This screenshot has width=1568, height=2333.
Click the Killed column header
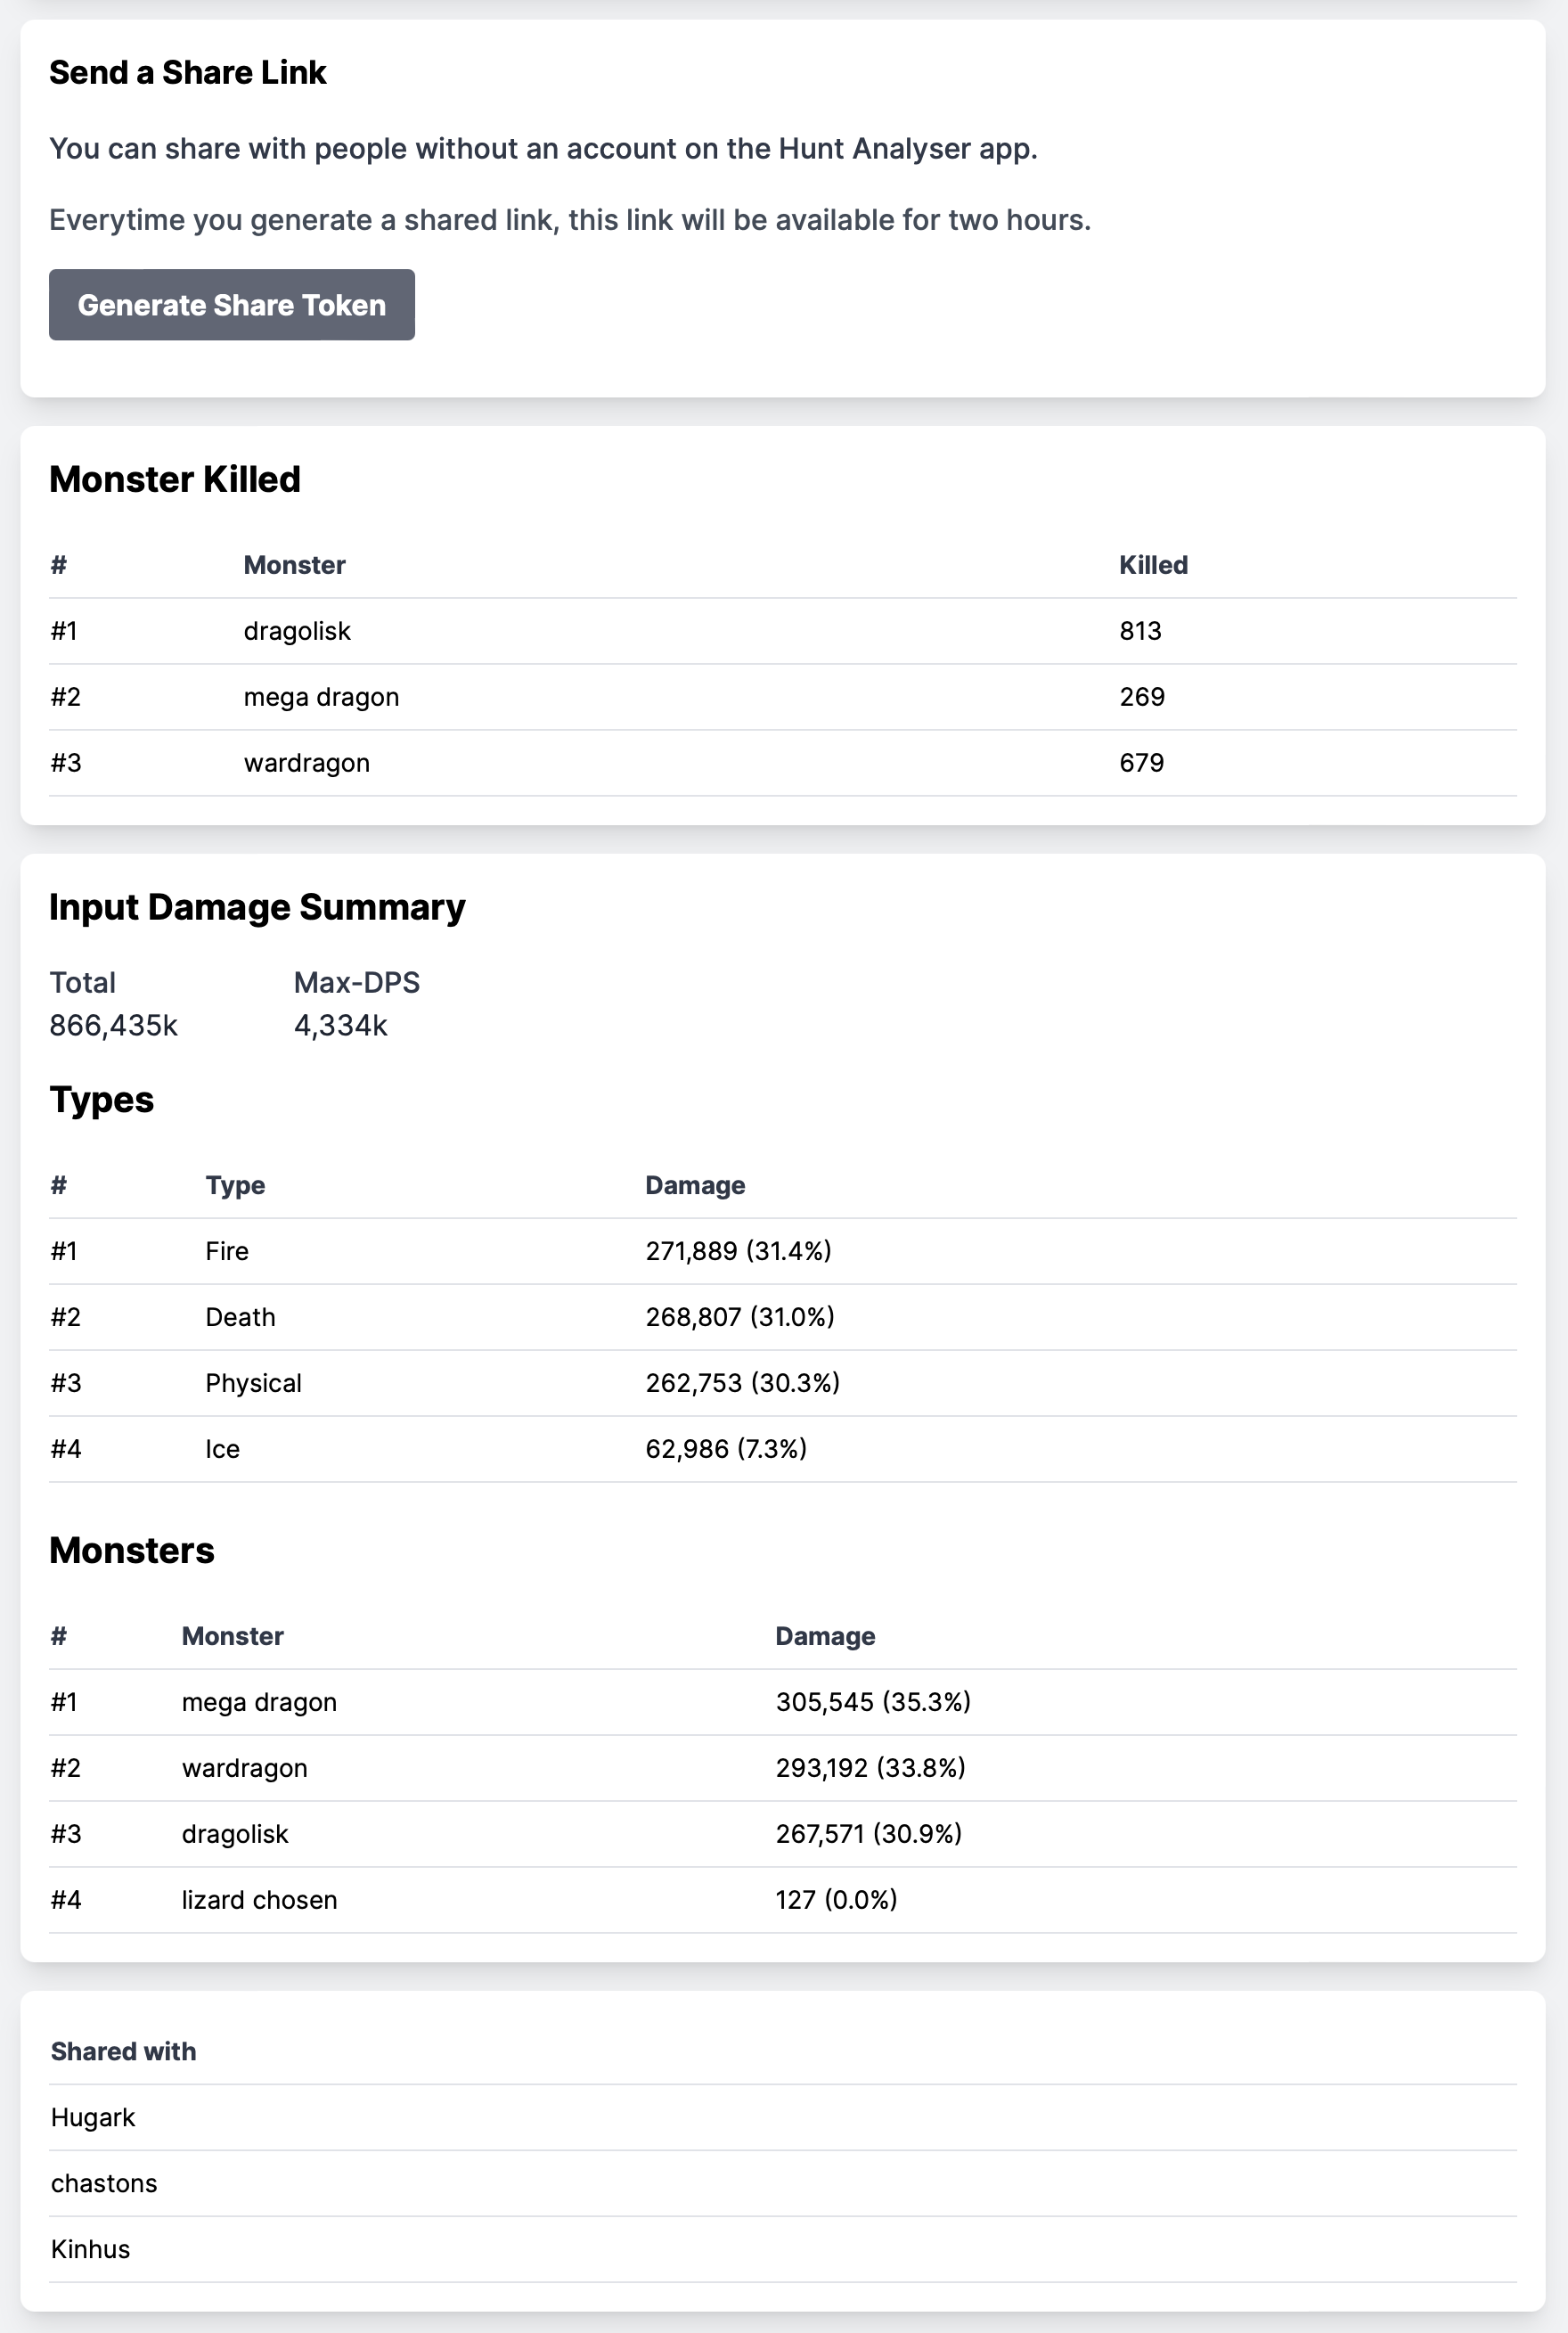click(1153, 565)
